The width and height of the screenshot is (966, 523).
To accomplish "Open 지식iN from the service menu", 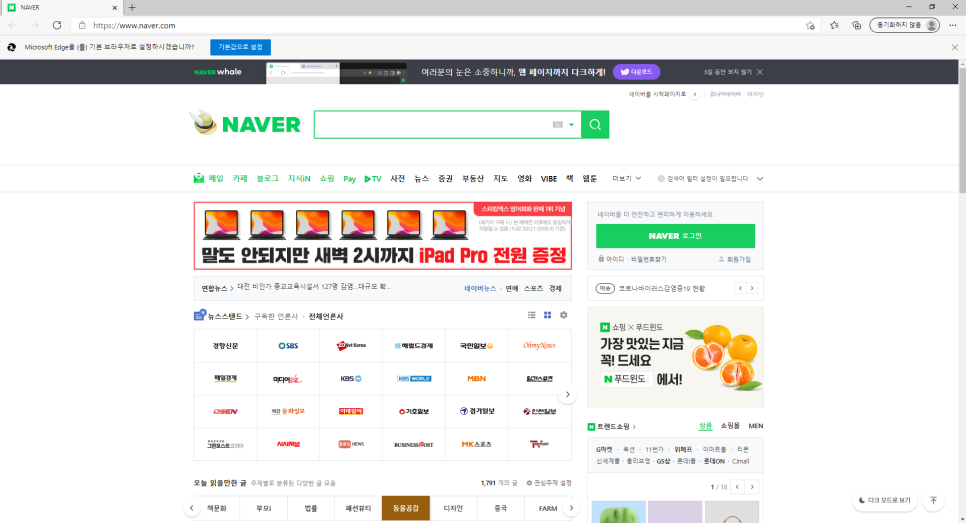I will click(299, 179).
